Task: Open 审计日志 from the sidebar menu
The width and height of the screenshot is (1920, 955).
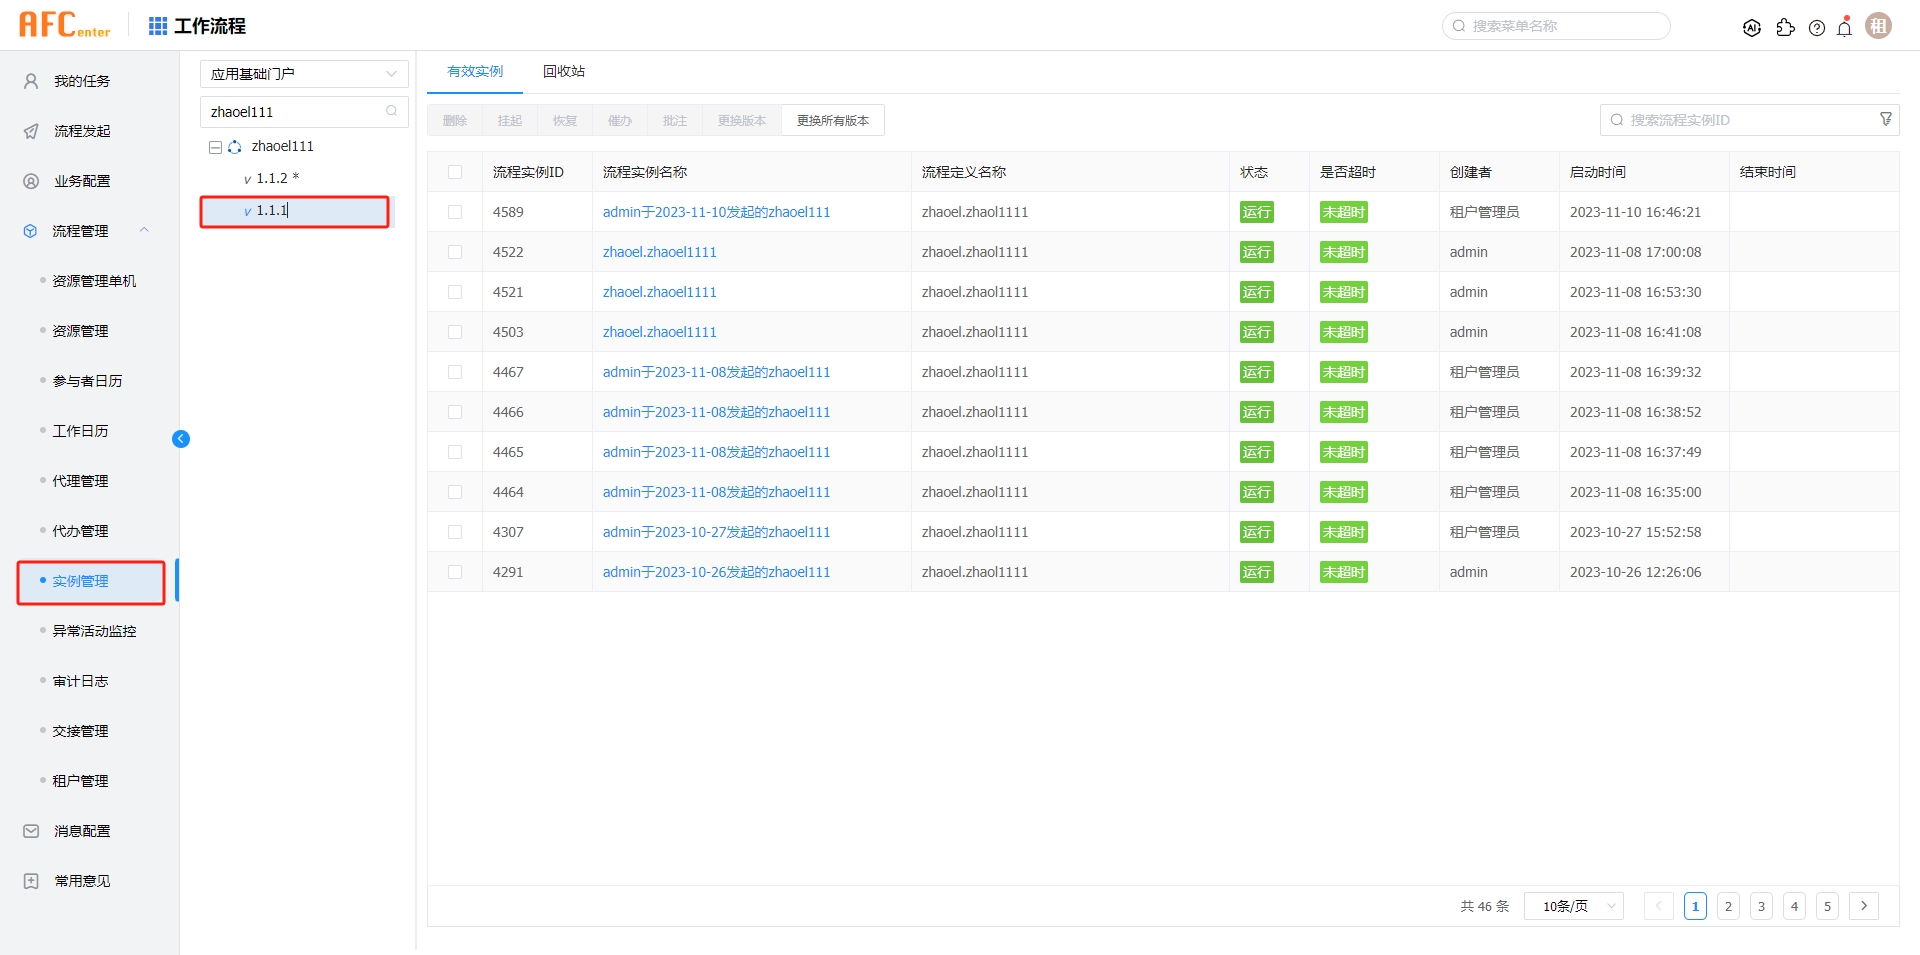Action: [82, 680]
